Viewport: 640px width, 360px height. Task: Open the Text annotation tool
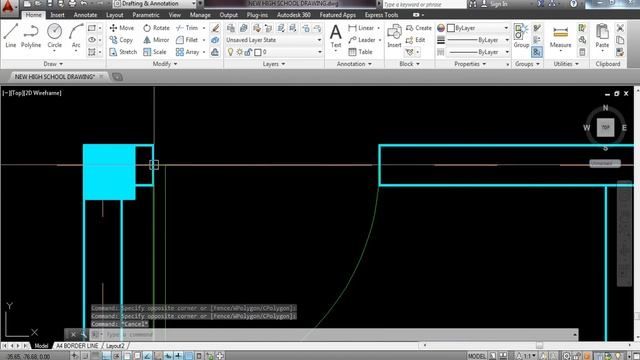[x=336, y=36]
